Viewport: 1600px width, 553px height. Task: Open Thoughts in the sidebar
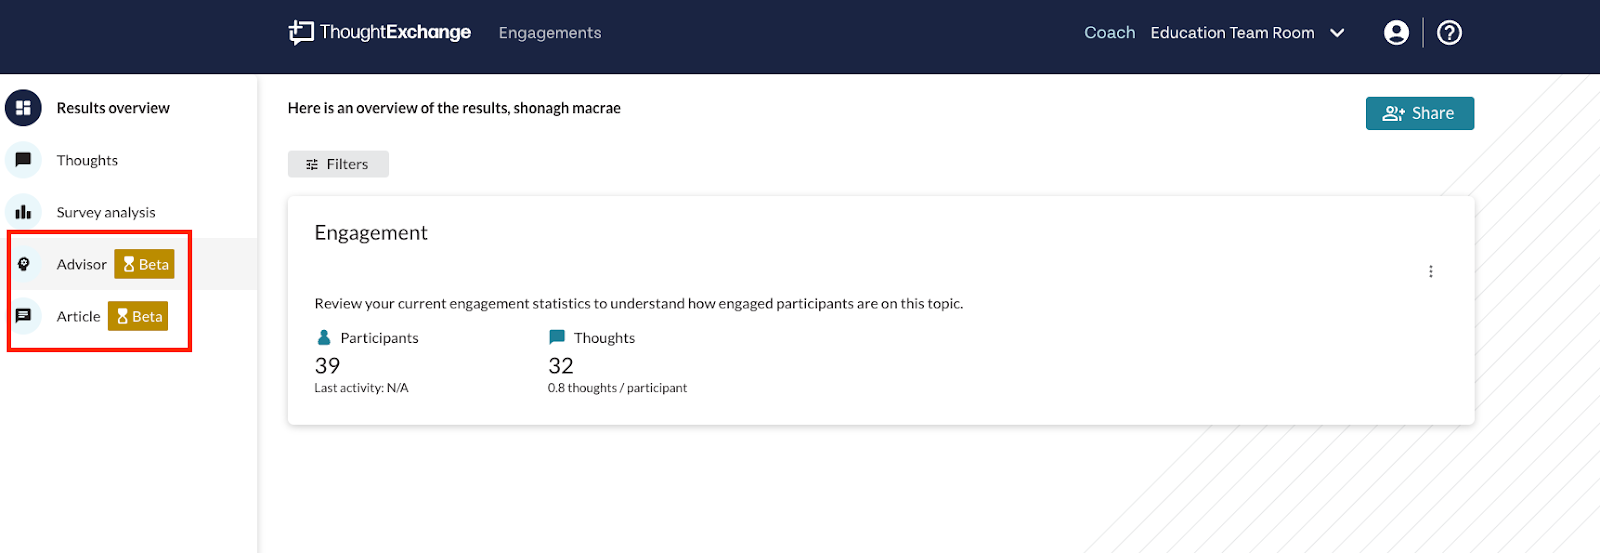(x=87, y=160)
